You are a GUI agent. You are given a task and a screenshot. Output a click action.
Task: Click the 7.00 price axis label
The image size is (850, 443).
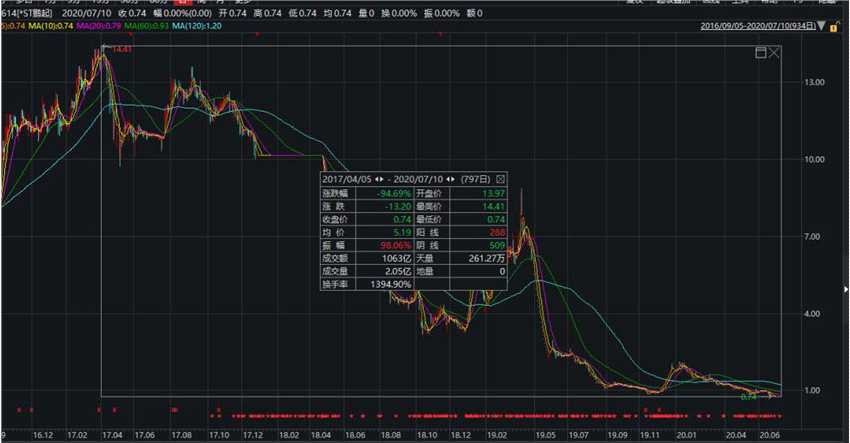(x=814, y=237)
